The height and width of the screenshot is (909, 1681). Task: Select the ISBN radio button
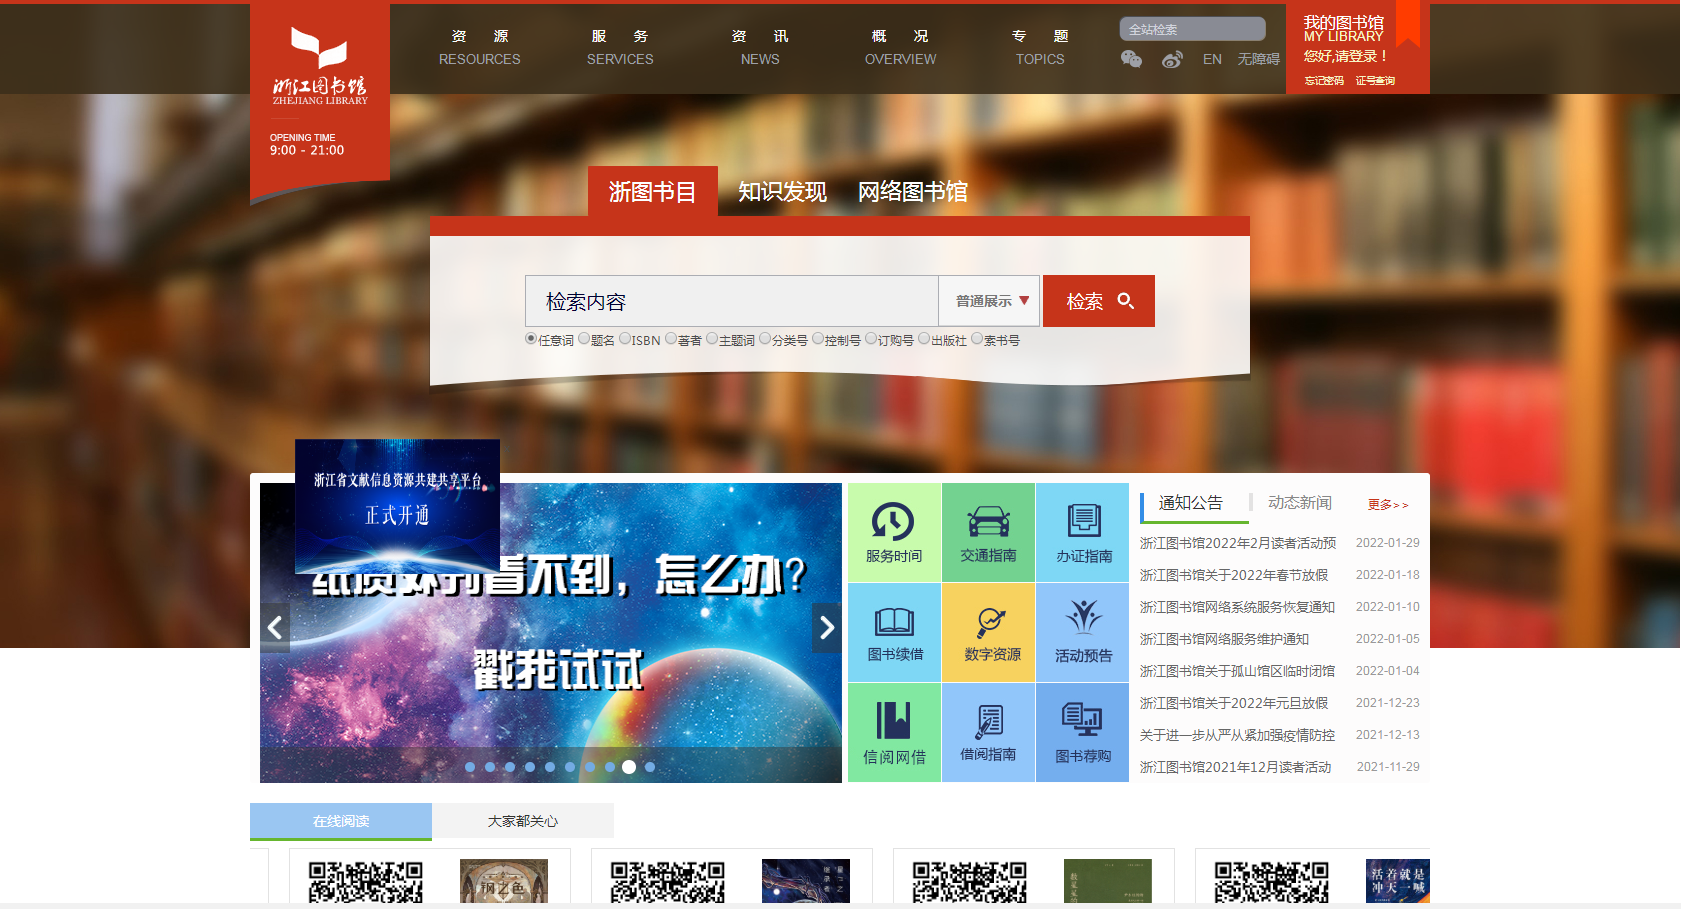coord(625,339)
